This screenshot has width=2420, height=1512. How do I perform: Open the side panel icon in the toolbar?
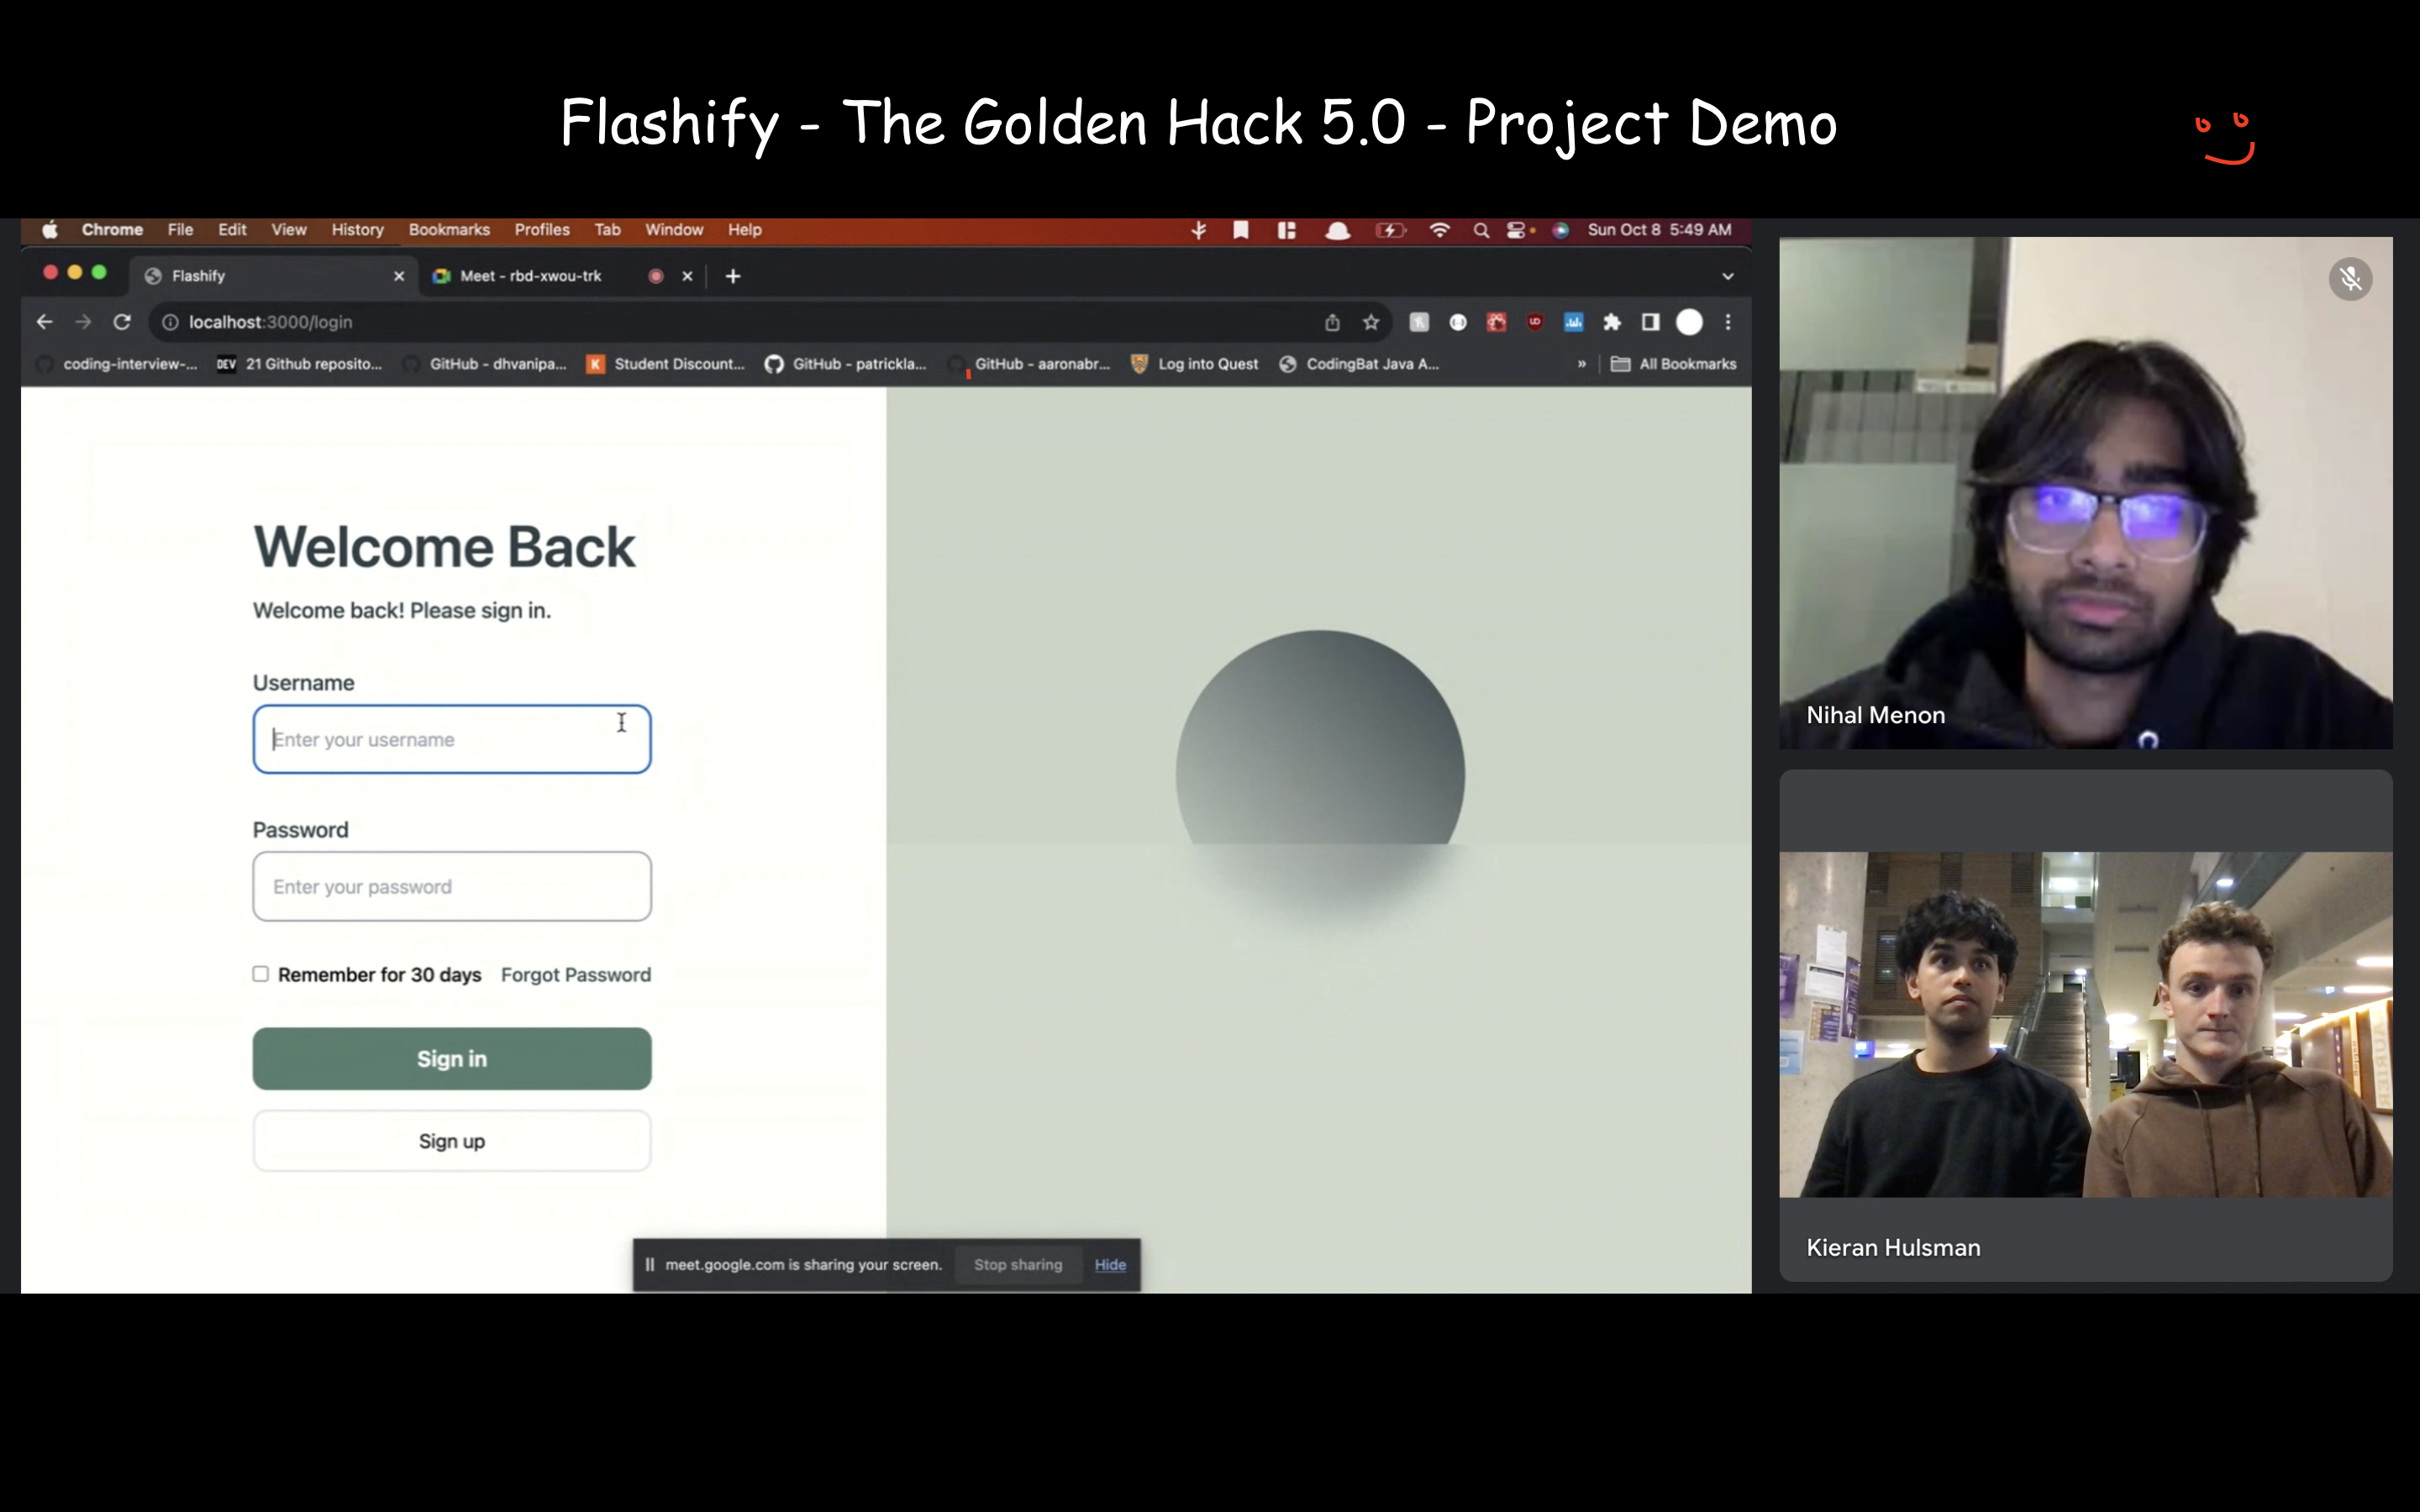(x=1651, y=322)
